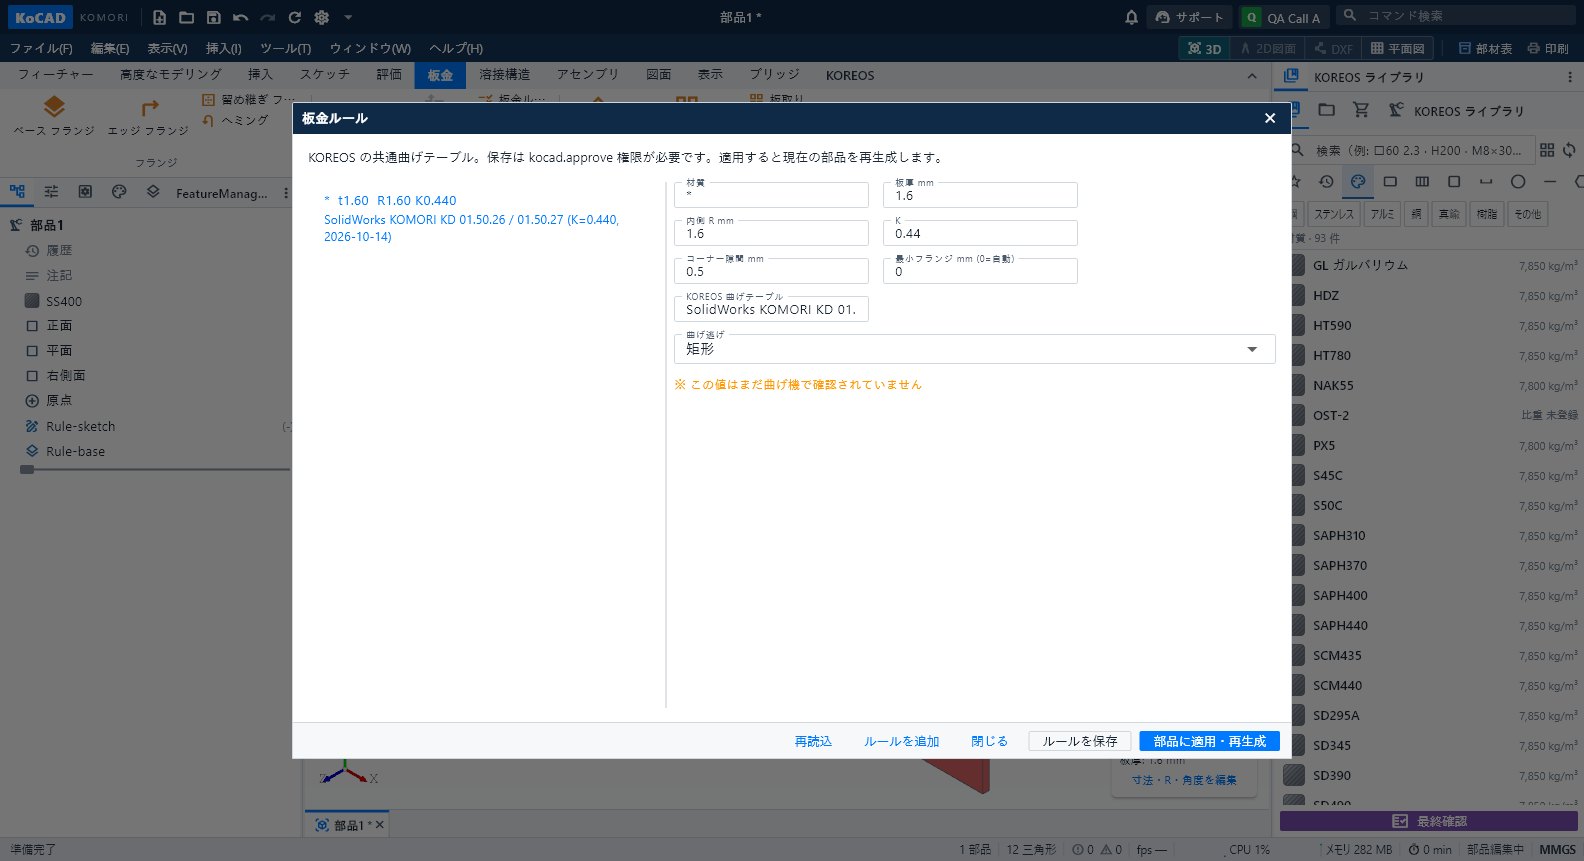Click the circle profile shape icon in library

(x=1518, y=181)
